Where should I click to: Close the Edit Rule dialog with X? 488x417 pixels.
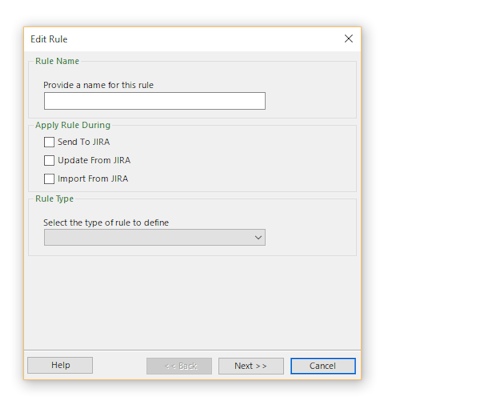coord(348,39)
